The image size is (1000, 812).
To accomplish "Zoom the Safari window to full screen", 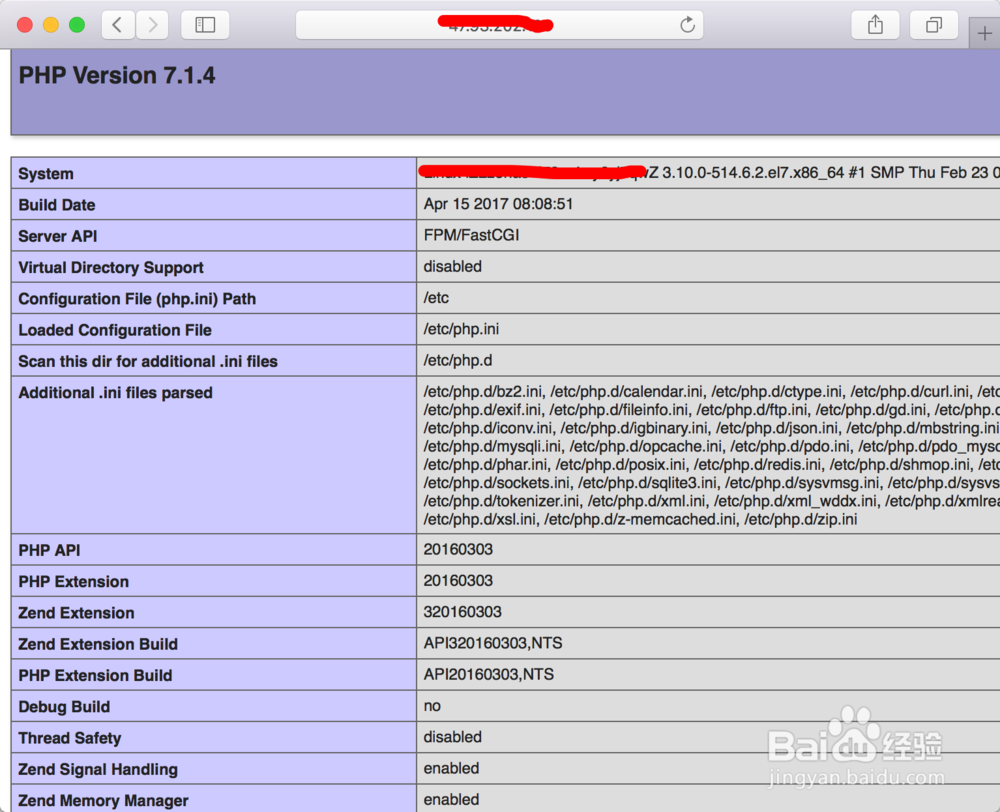I will pos(77,25).
